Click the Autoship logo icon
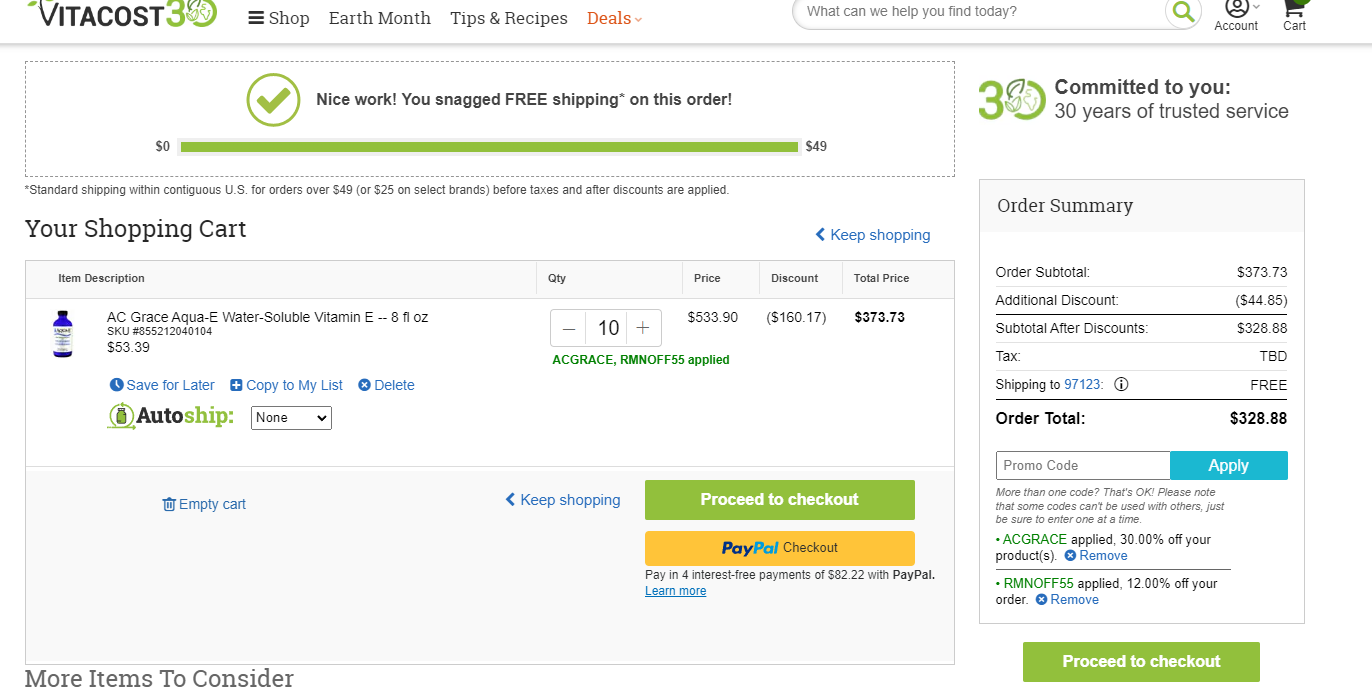This screenshot has width=1372, height=695. pos(171,416)
